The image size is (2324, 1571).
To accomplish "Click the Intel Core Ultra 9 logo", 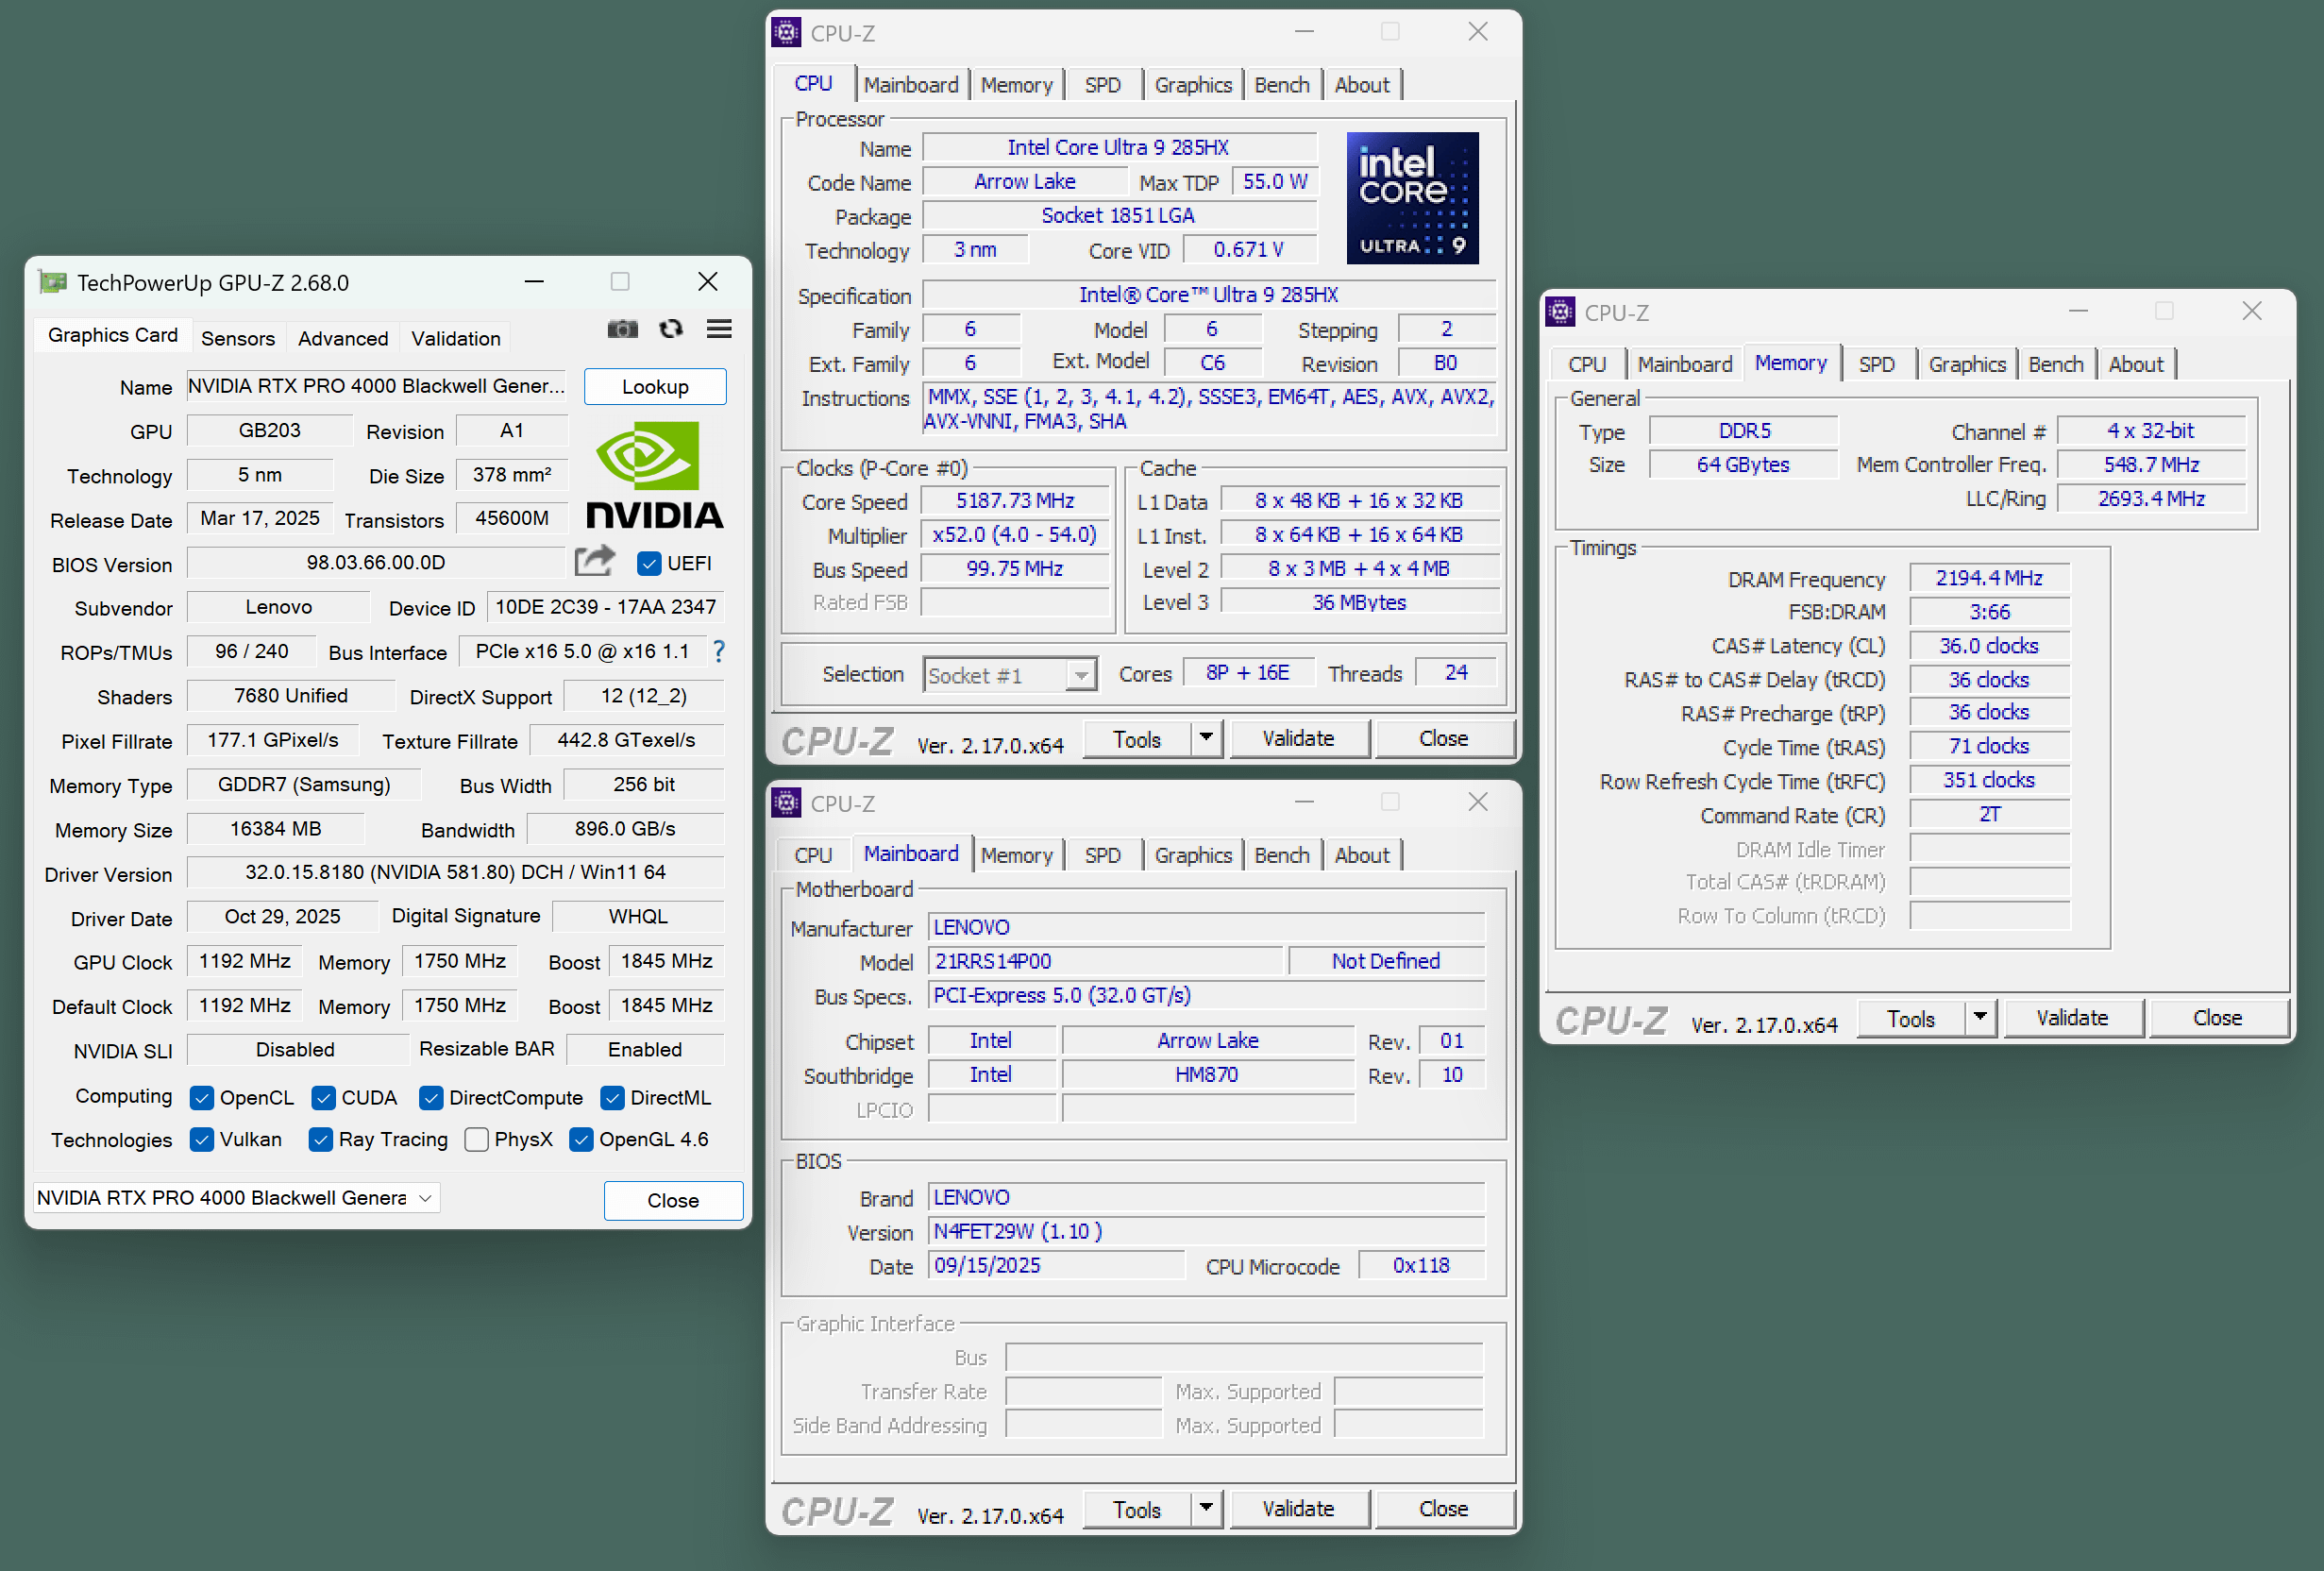I will [1411, 198].
